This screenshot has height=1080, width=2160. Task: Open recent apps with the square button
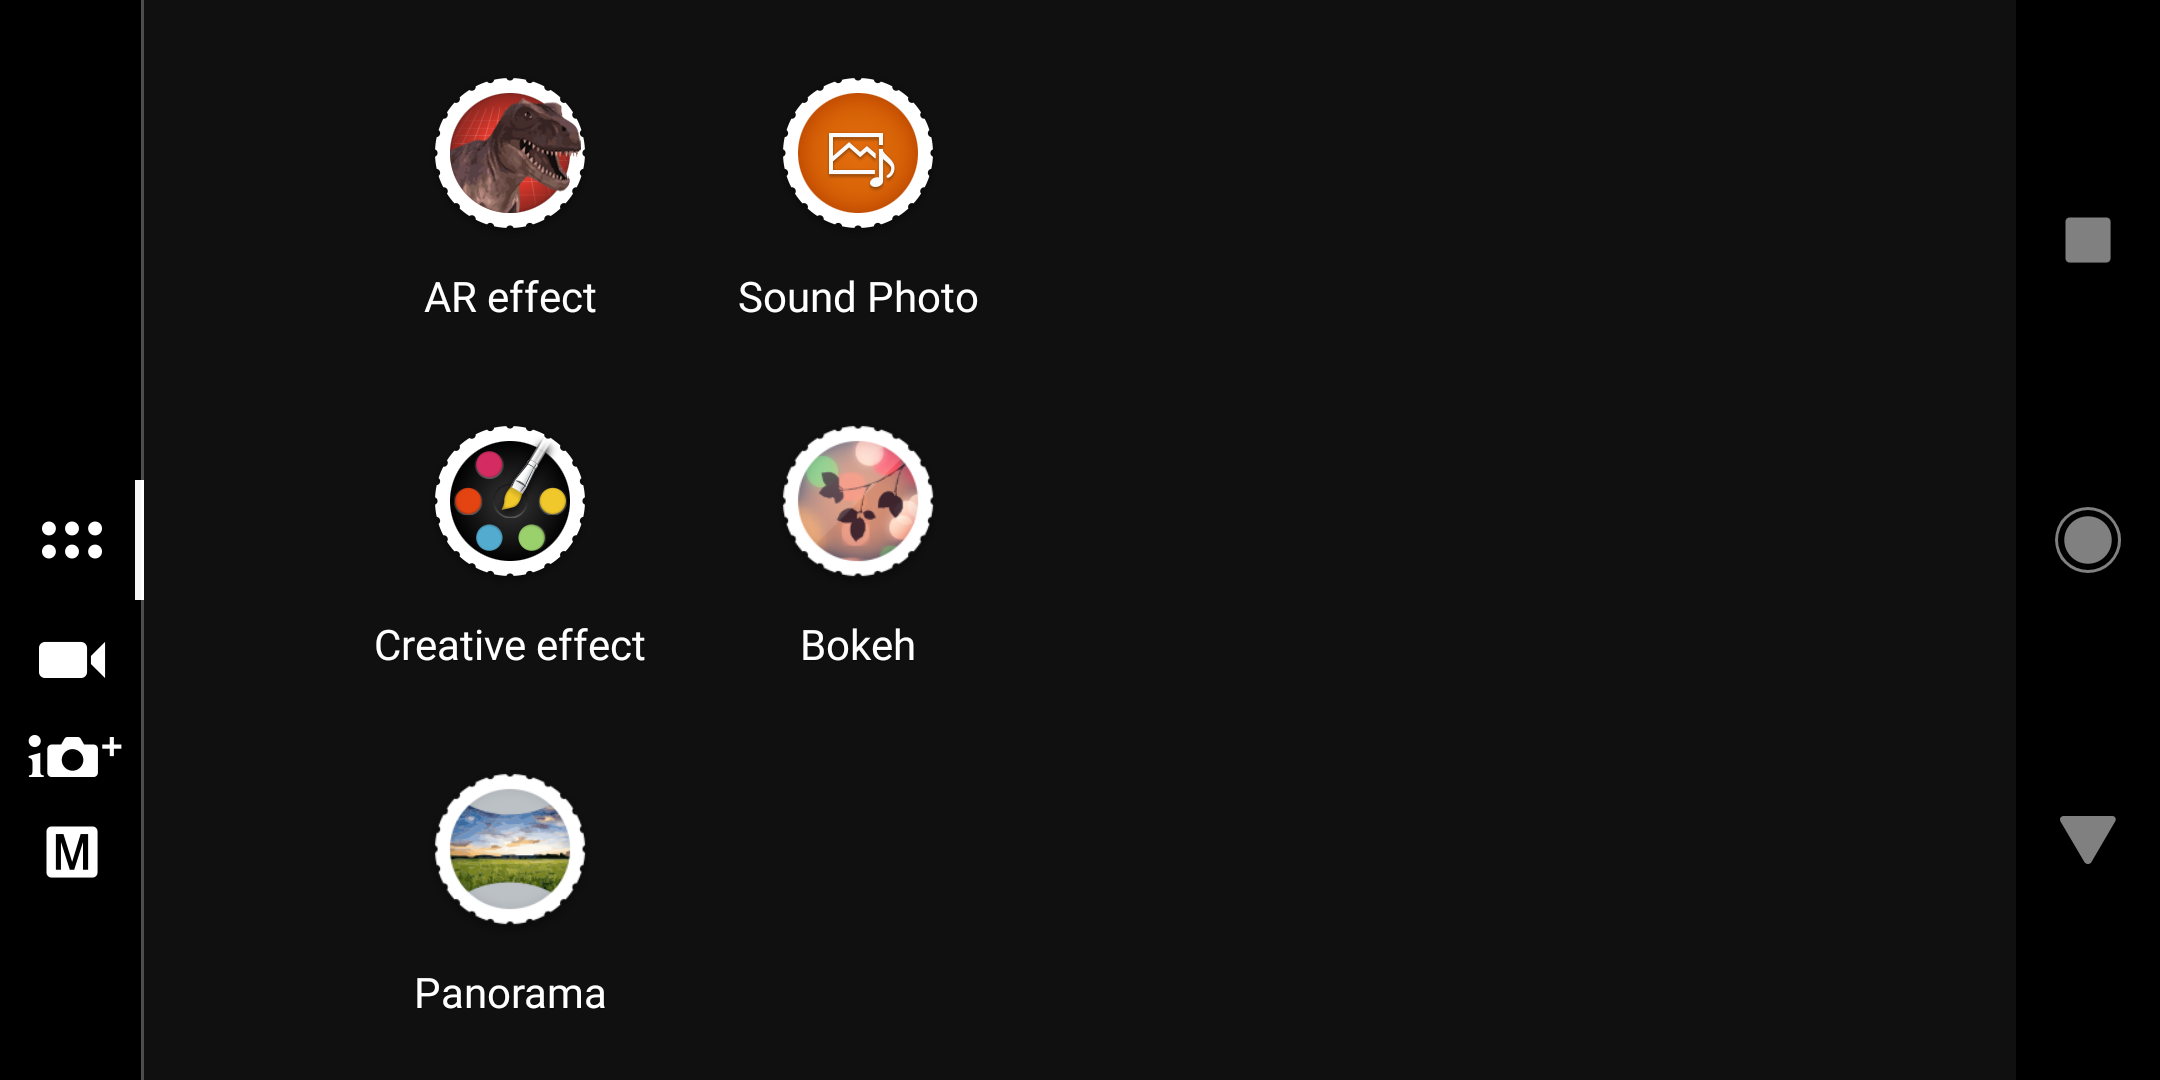(x=2088, y=240)
